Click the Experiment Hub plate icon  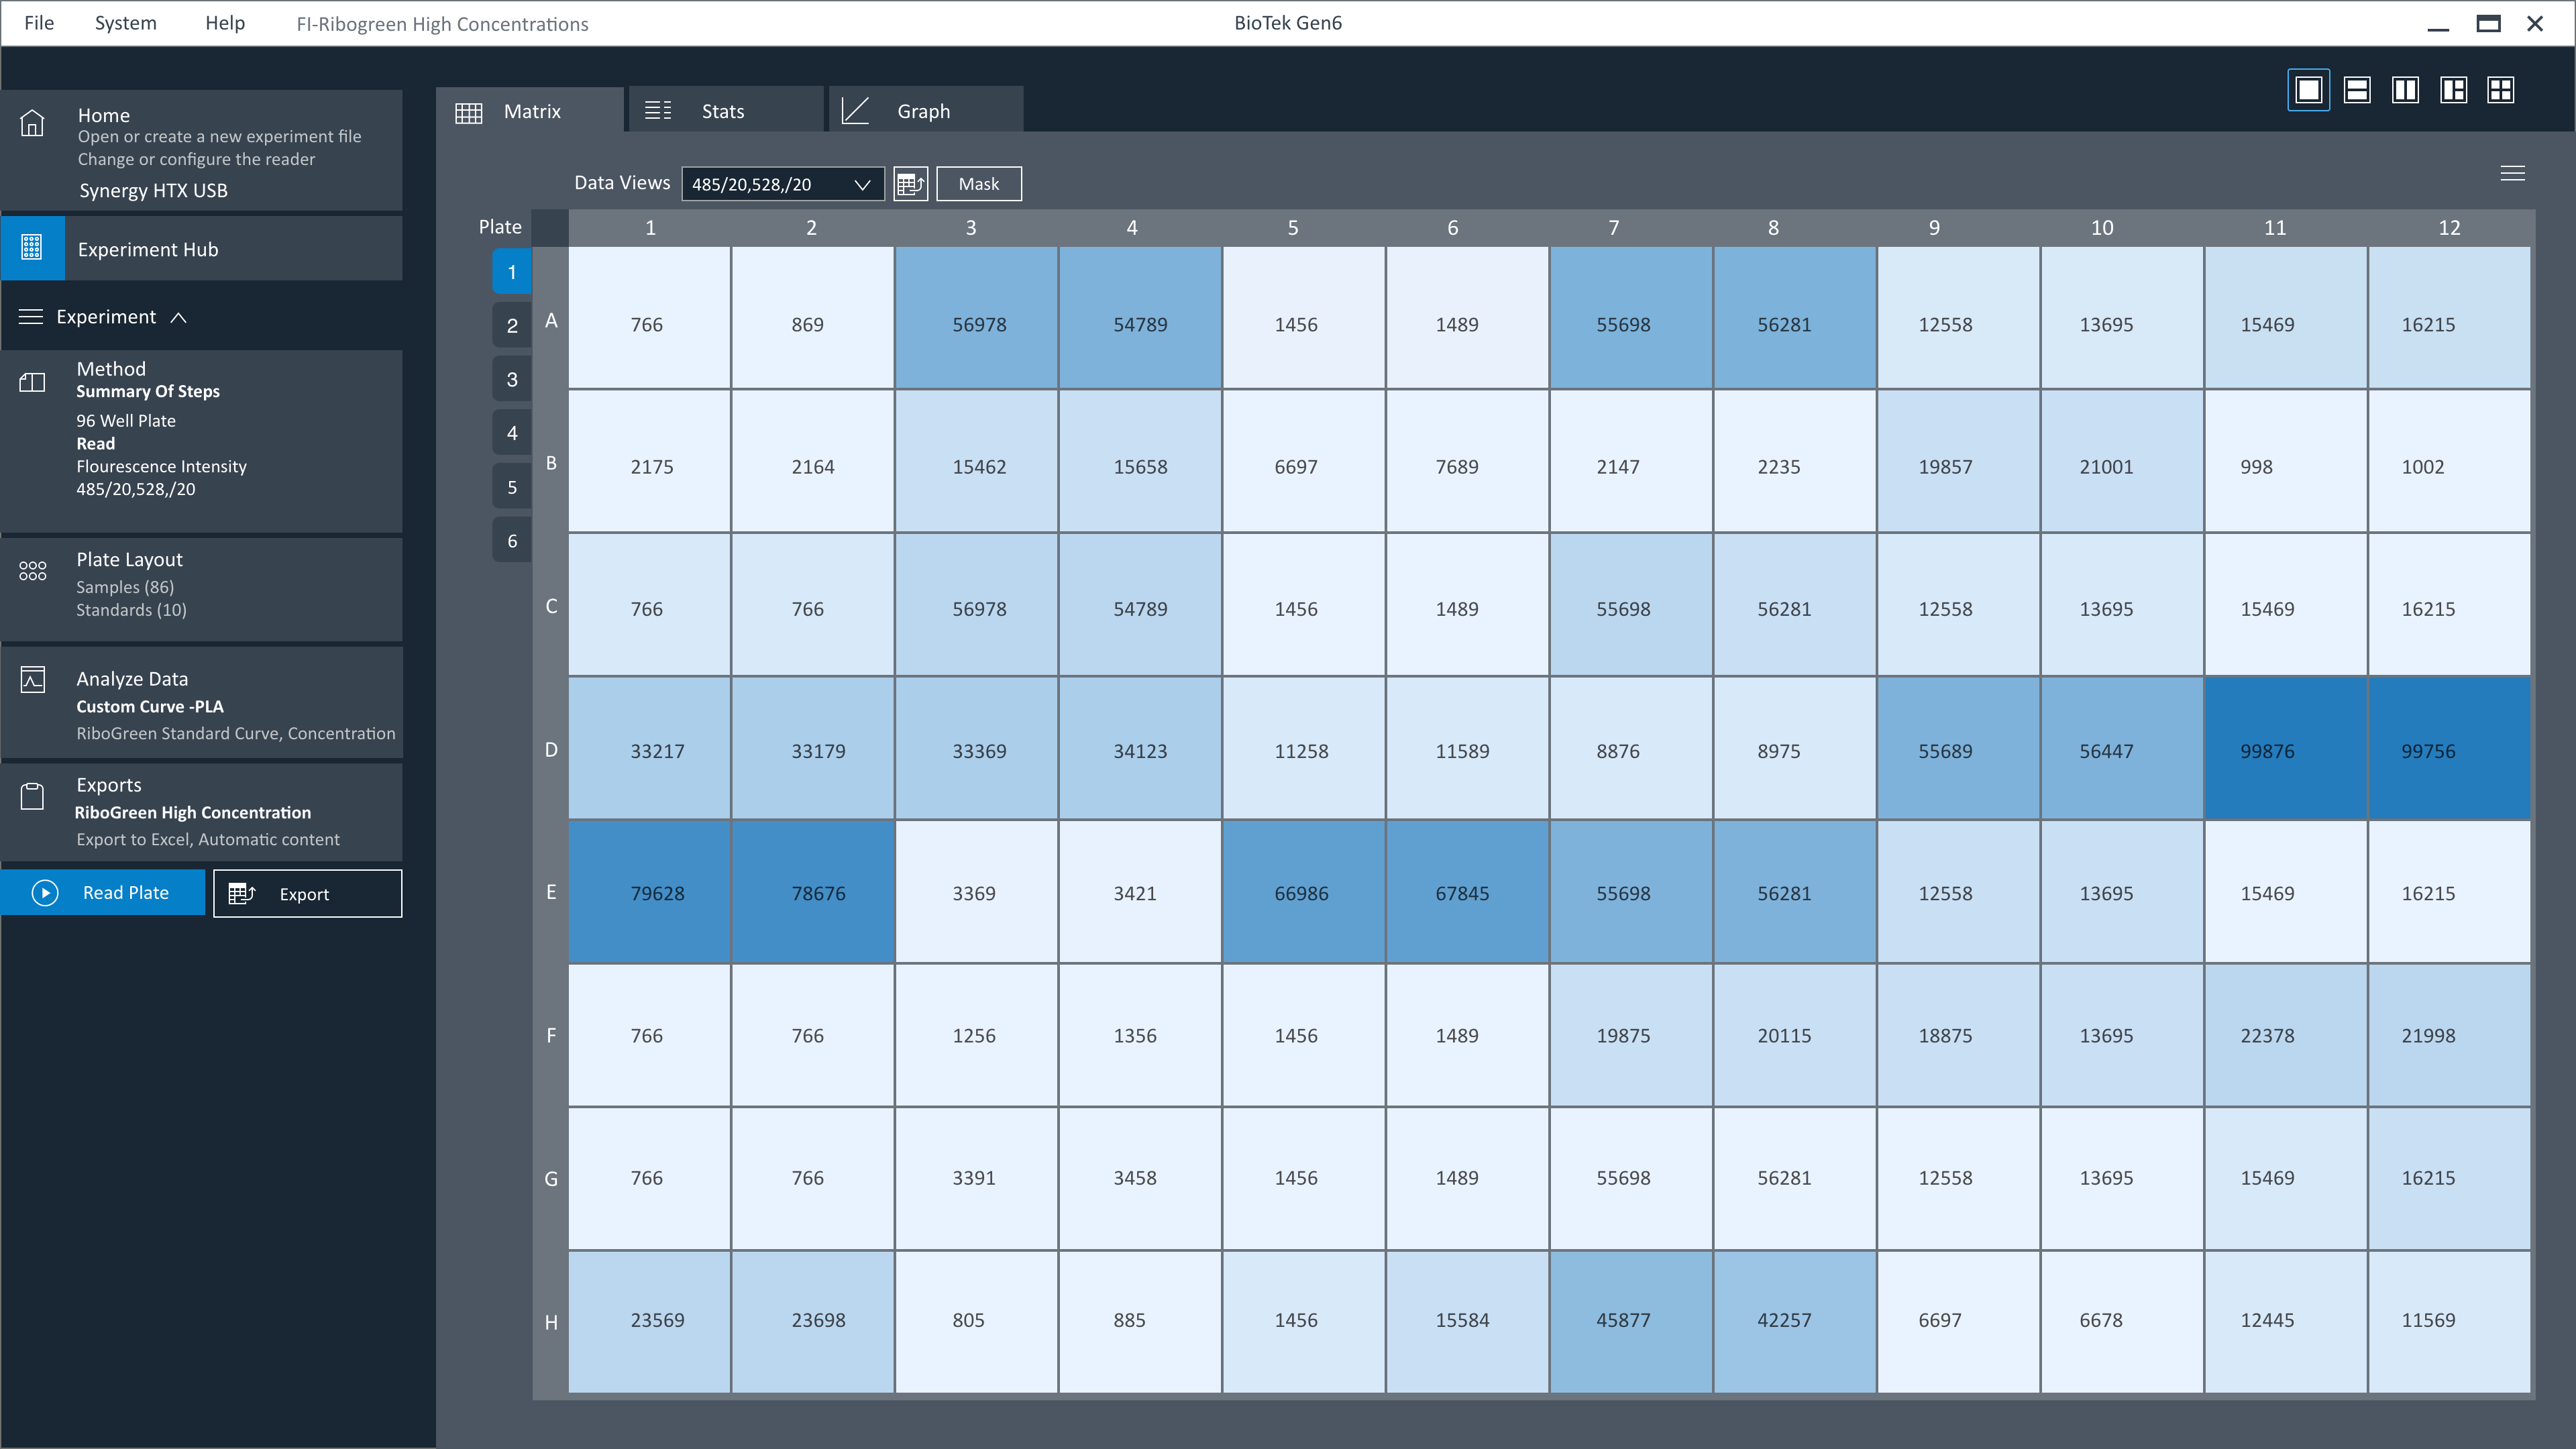tap(32, 248)
